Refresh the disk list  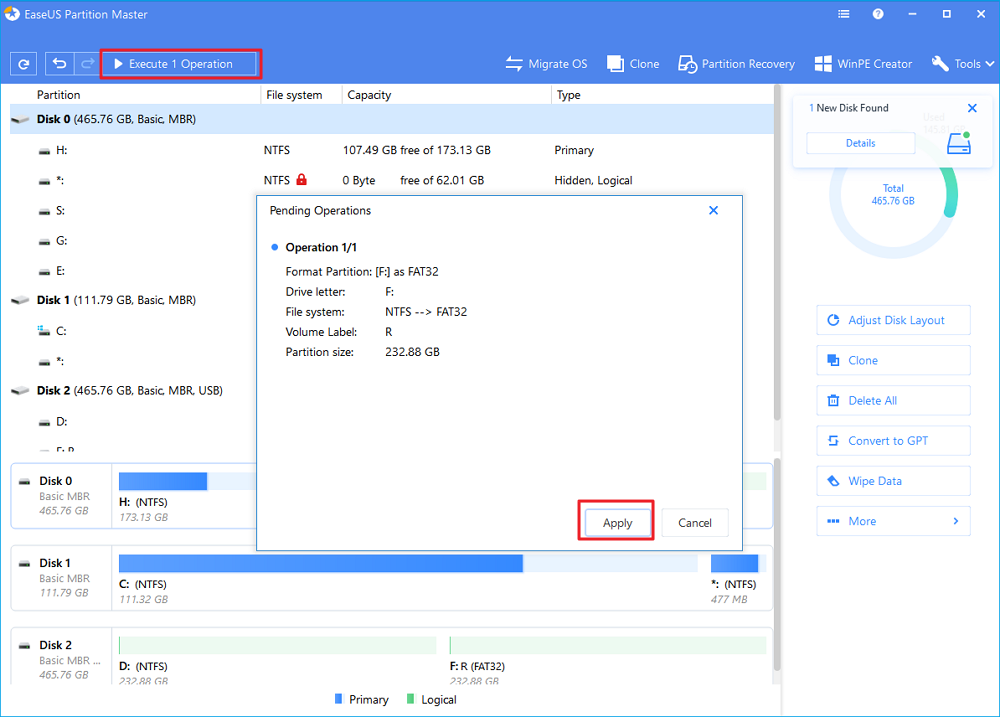(x=23, y=63)
